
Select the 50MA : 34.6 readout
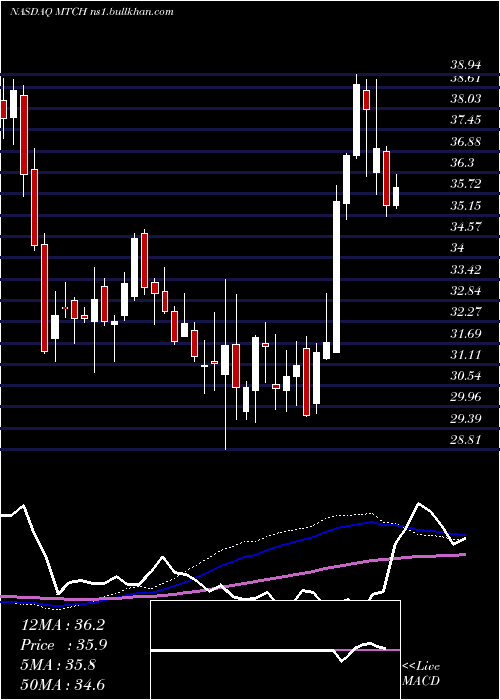(x=63, y=684)
